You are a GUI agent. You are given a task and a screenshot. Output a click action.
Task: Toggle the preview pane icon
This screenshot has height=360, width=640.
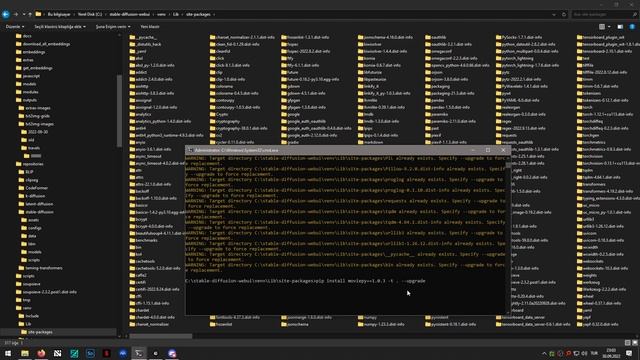(620, 27)
